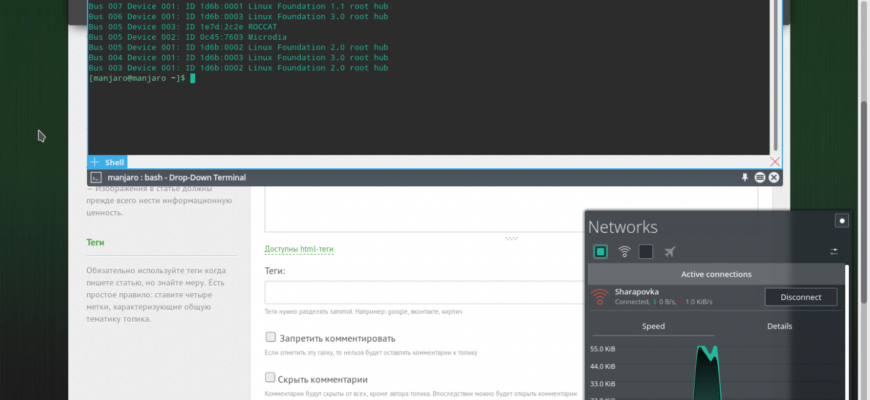
Task: Enable airplane mode icon
Action: pyautogui.click(x=670, y=251)
